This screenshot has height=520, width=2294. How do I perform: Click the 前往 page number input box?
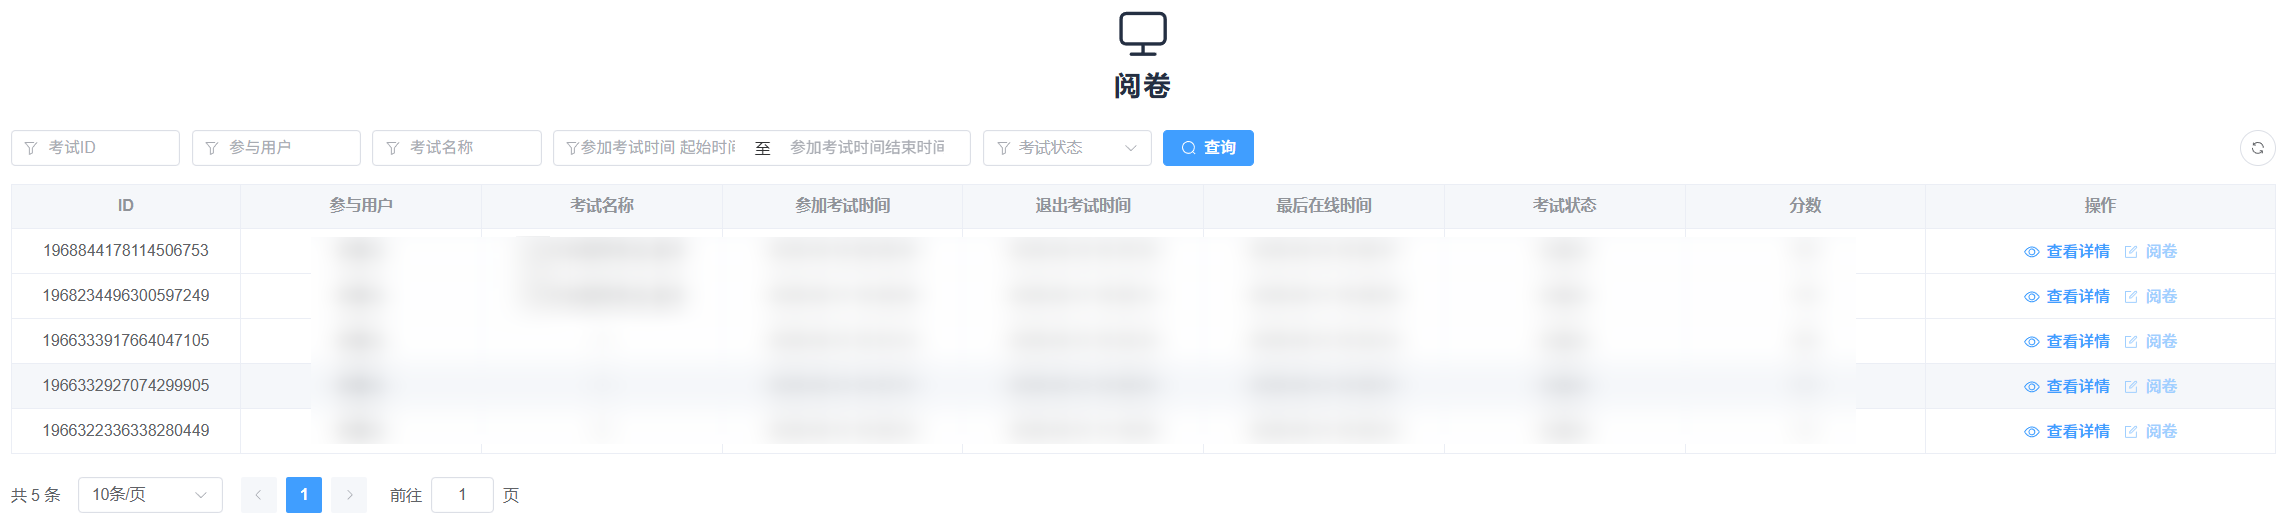462,495
